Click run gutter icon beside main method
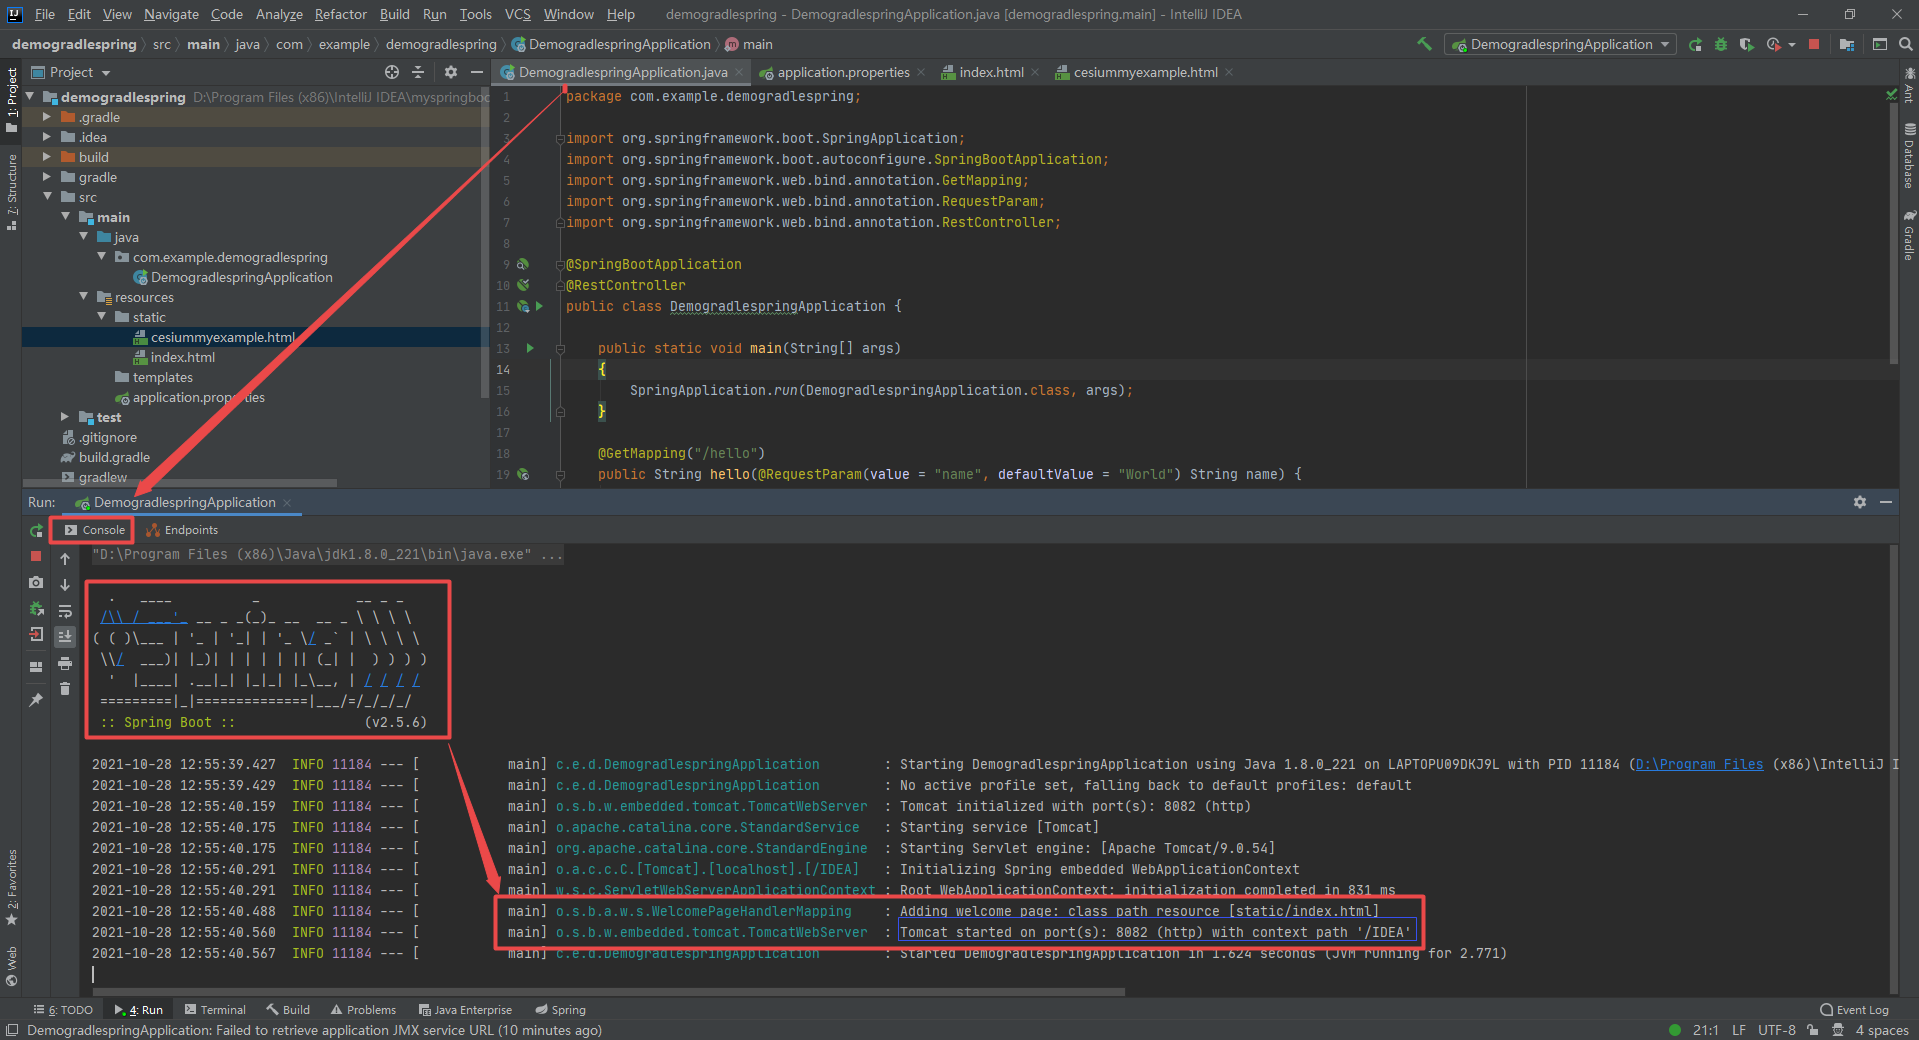This screenshot has width=1919, height=1040. click(530, 348)
